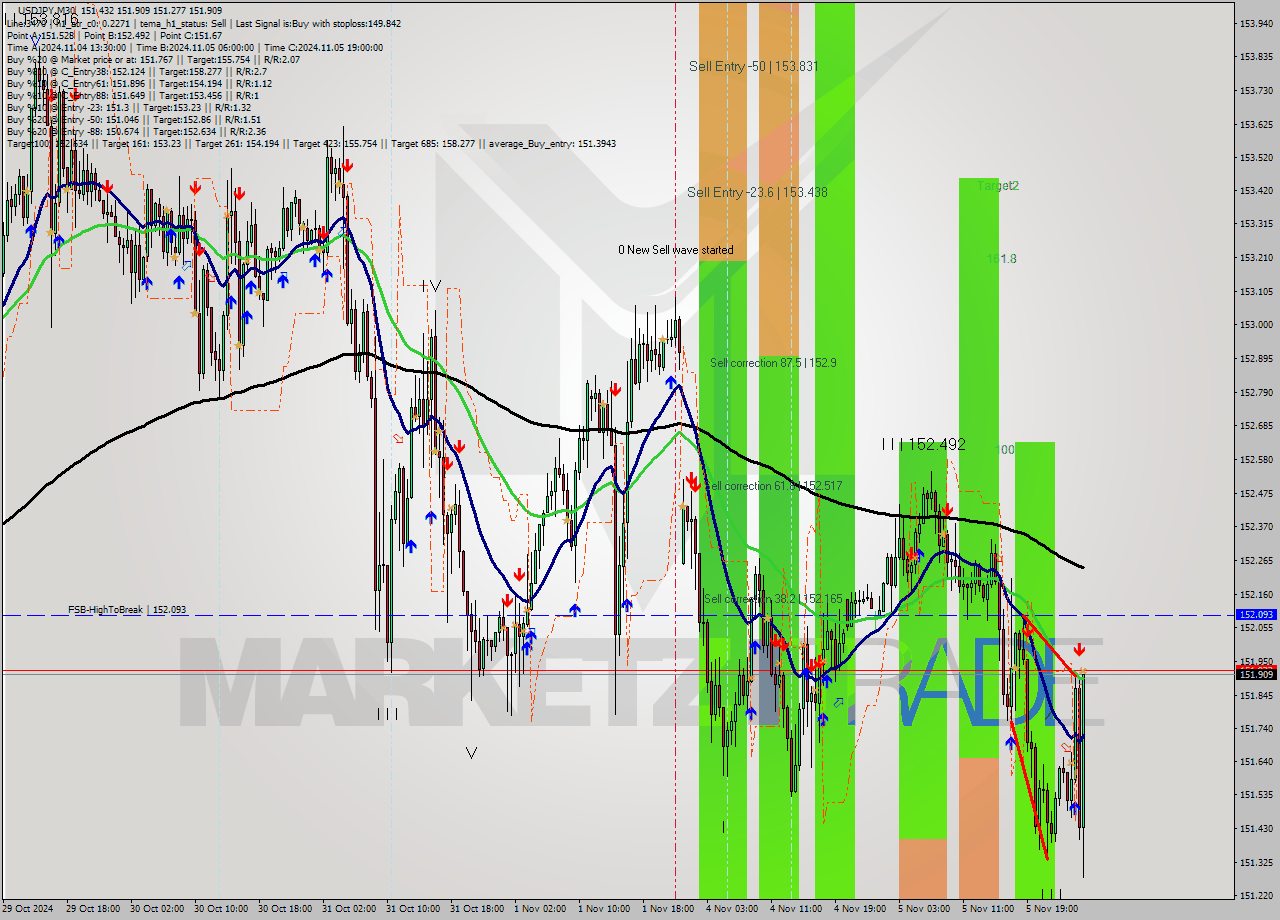The width and height of the screenshot is (1280, 920).
Task: Click the 153.000 price axis value
Action: click(x=1256, y=324)
